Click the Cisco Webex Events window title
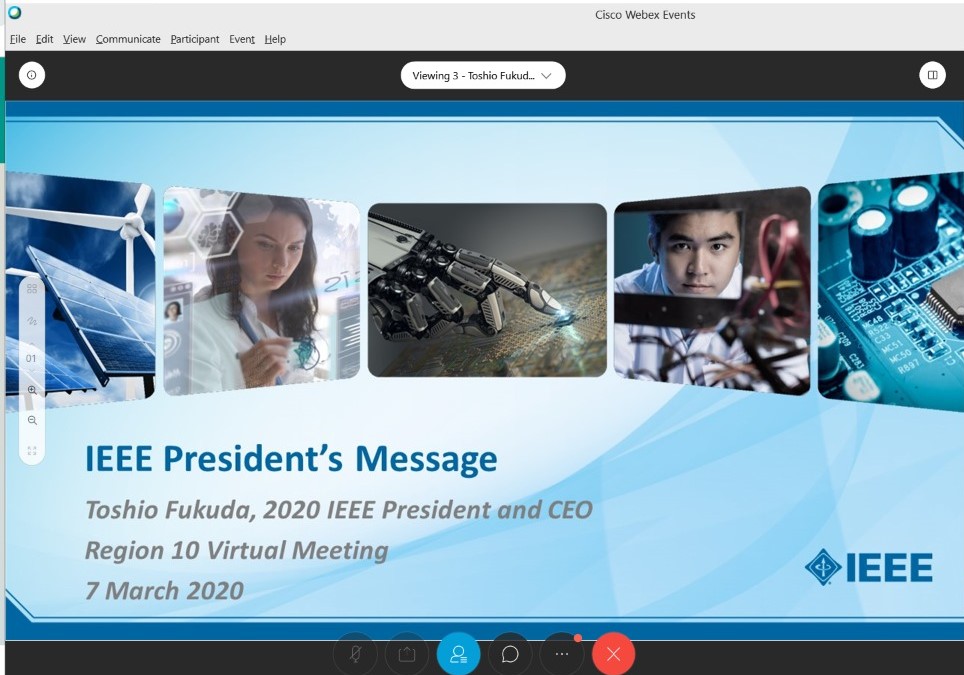The image size is (964, 675). coord(645,15)
